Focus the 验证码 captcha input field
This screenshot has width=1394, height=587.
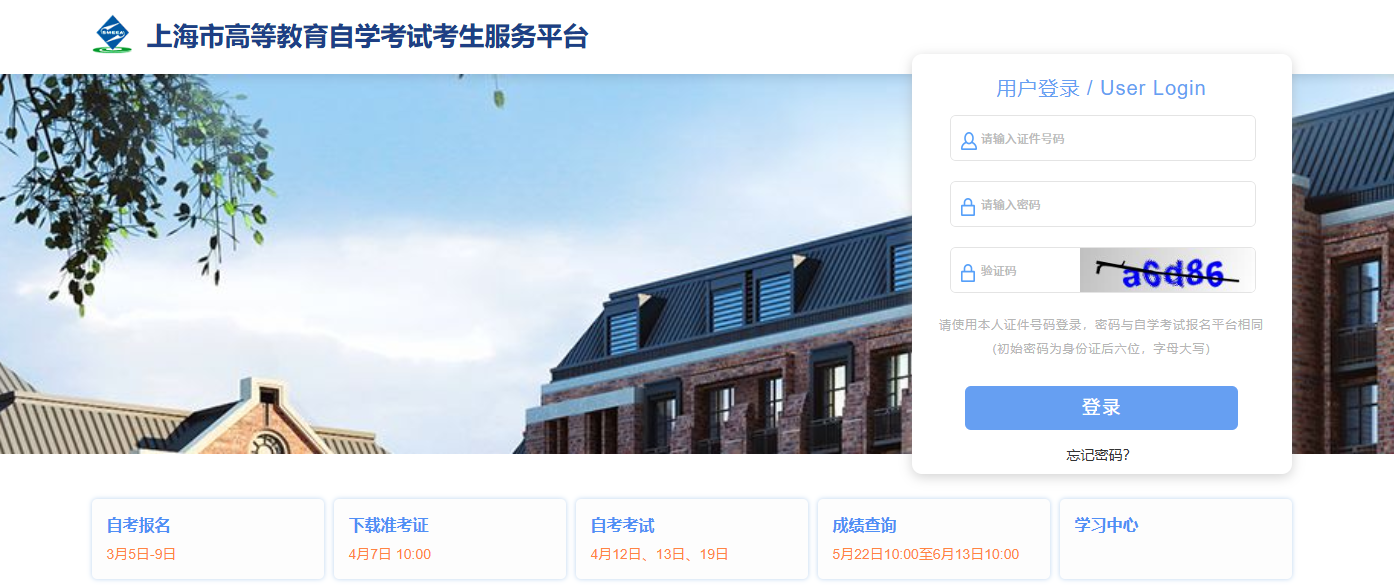point(1015,270)
